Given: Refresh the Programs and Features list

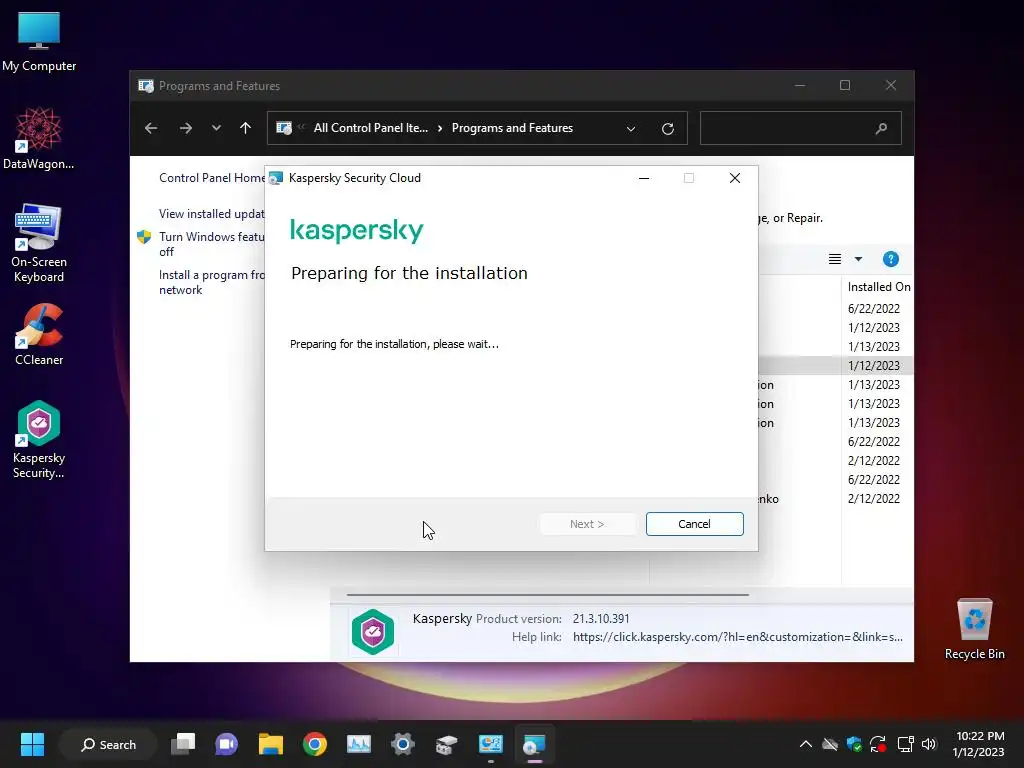Looking at the screenshot, I should click(667, 129).
